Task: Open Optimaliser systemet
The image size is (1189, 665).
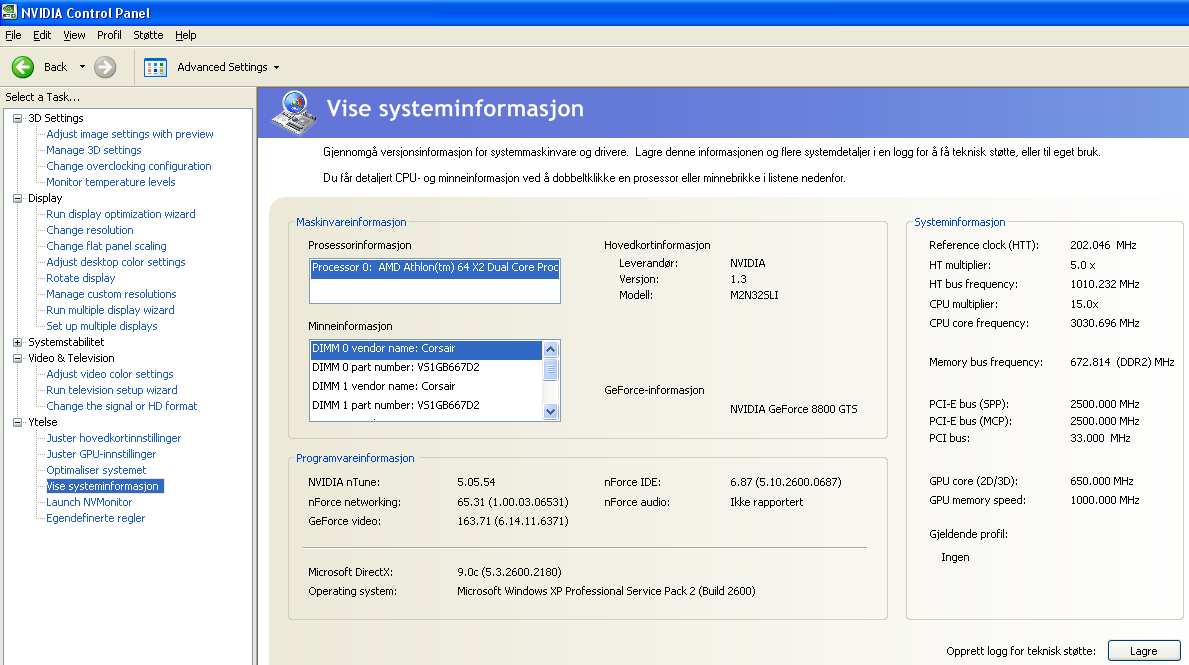Action: point(96,469)
